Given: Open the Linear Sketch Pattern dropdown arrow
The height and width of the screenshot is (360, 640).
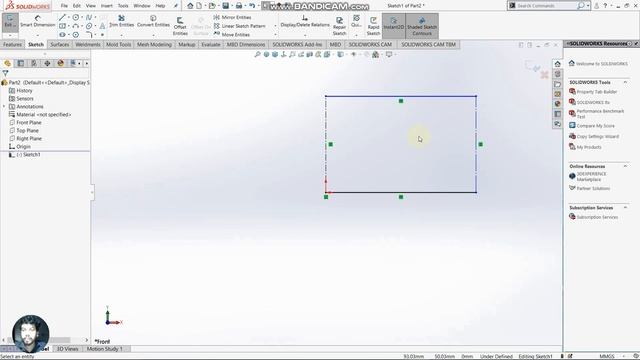Looking at the screenshot, I should tap(275, 26).
